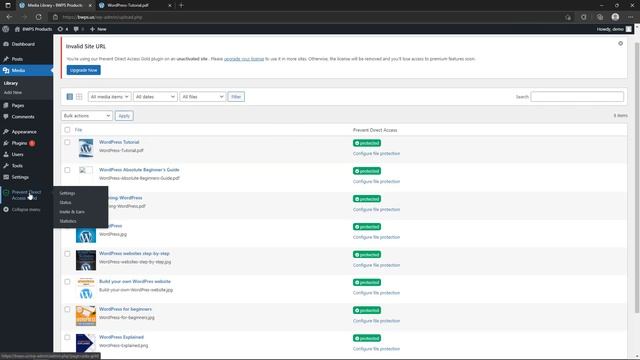Dismiss the Invalid Site URL notice
The image size is (640, 360).
pyautogui.click(x=620, y=43)
